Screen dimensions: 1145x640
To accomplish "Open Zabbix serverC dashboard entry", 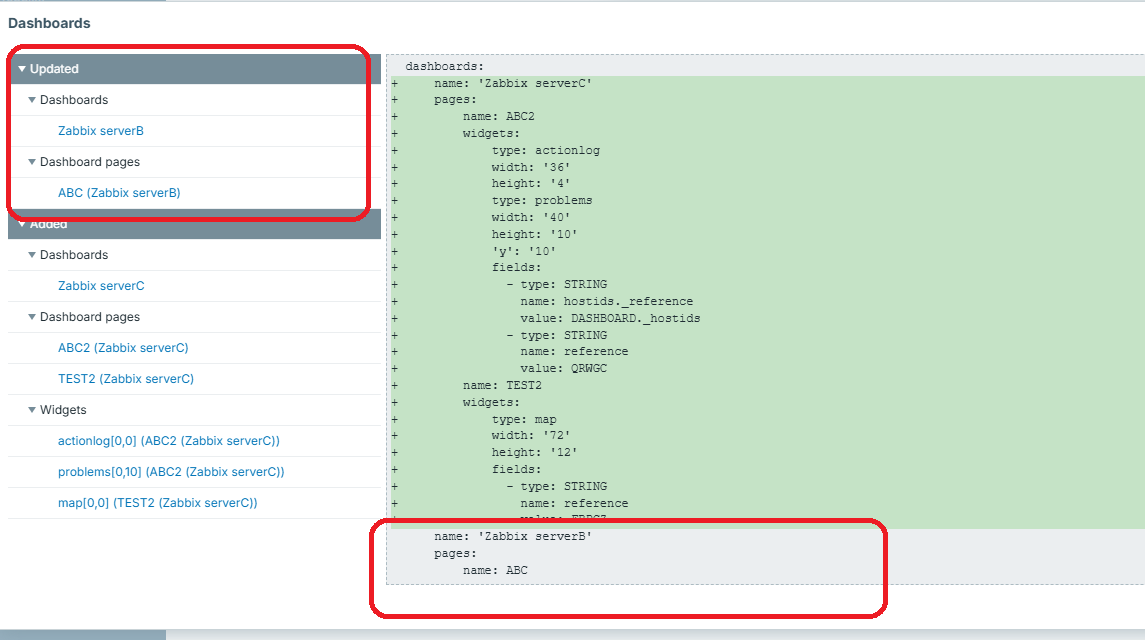I will pos(101,286).
